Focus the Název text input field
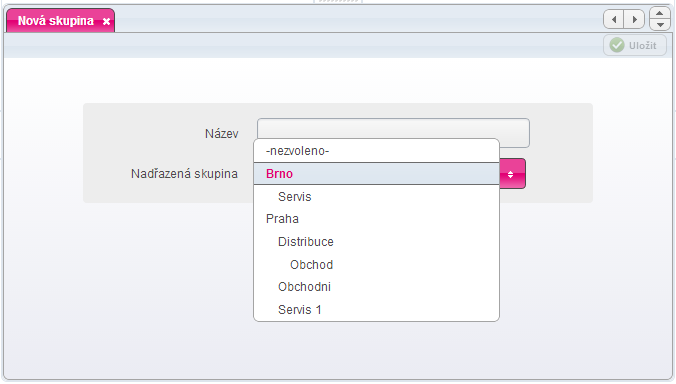This screenshot has height=384, width=676. tap(393, 128)
